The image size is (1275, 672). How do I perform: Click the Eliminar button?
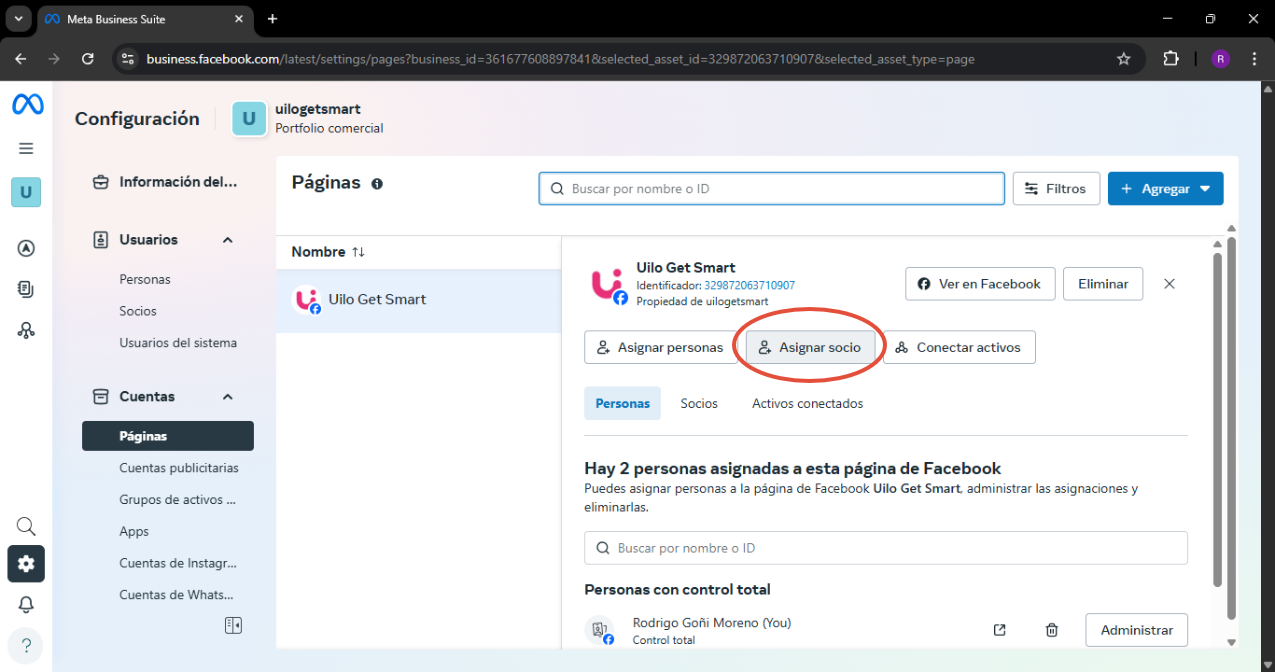point(1103,284)
